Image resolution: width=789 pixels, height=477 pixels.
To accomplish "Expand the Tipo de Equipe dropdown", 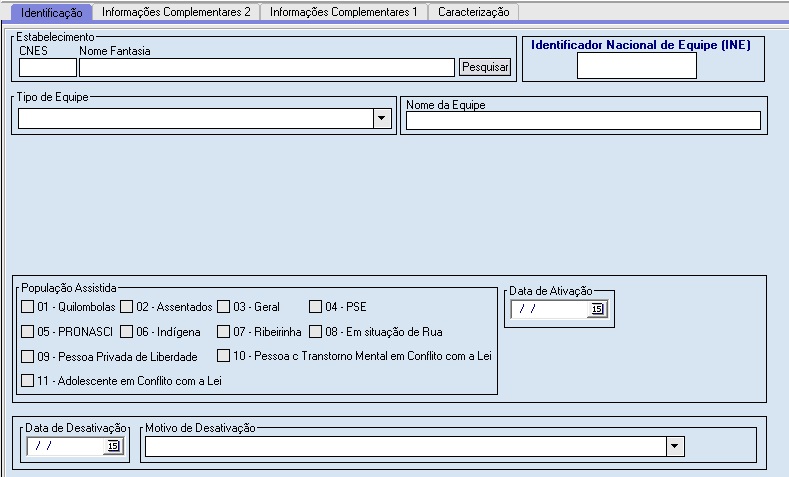I will (381, 119).
